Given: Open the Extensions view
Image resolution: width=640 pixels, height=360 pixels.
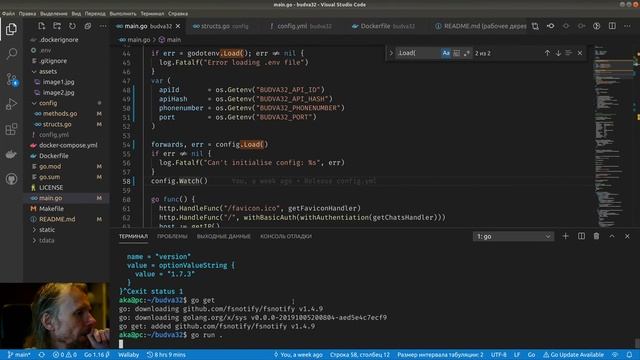Looking at the screenshot, I should point(11,129).
